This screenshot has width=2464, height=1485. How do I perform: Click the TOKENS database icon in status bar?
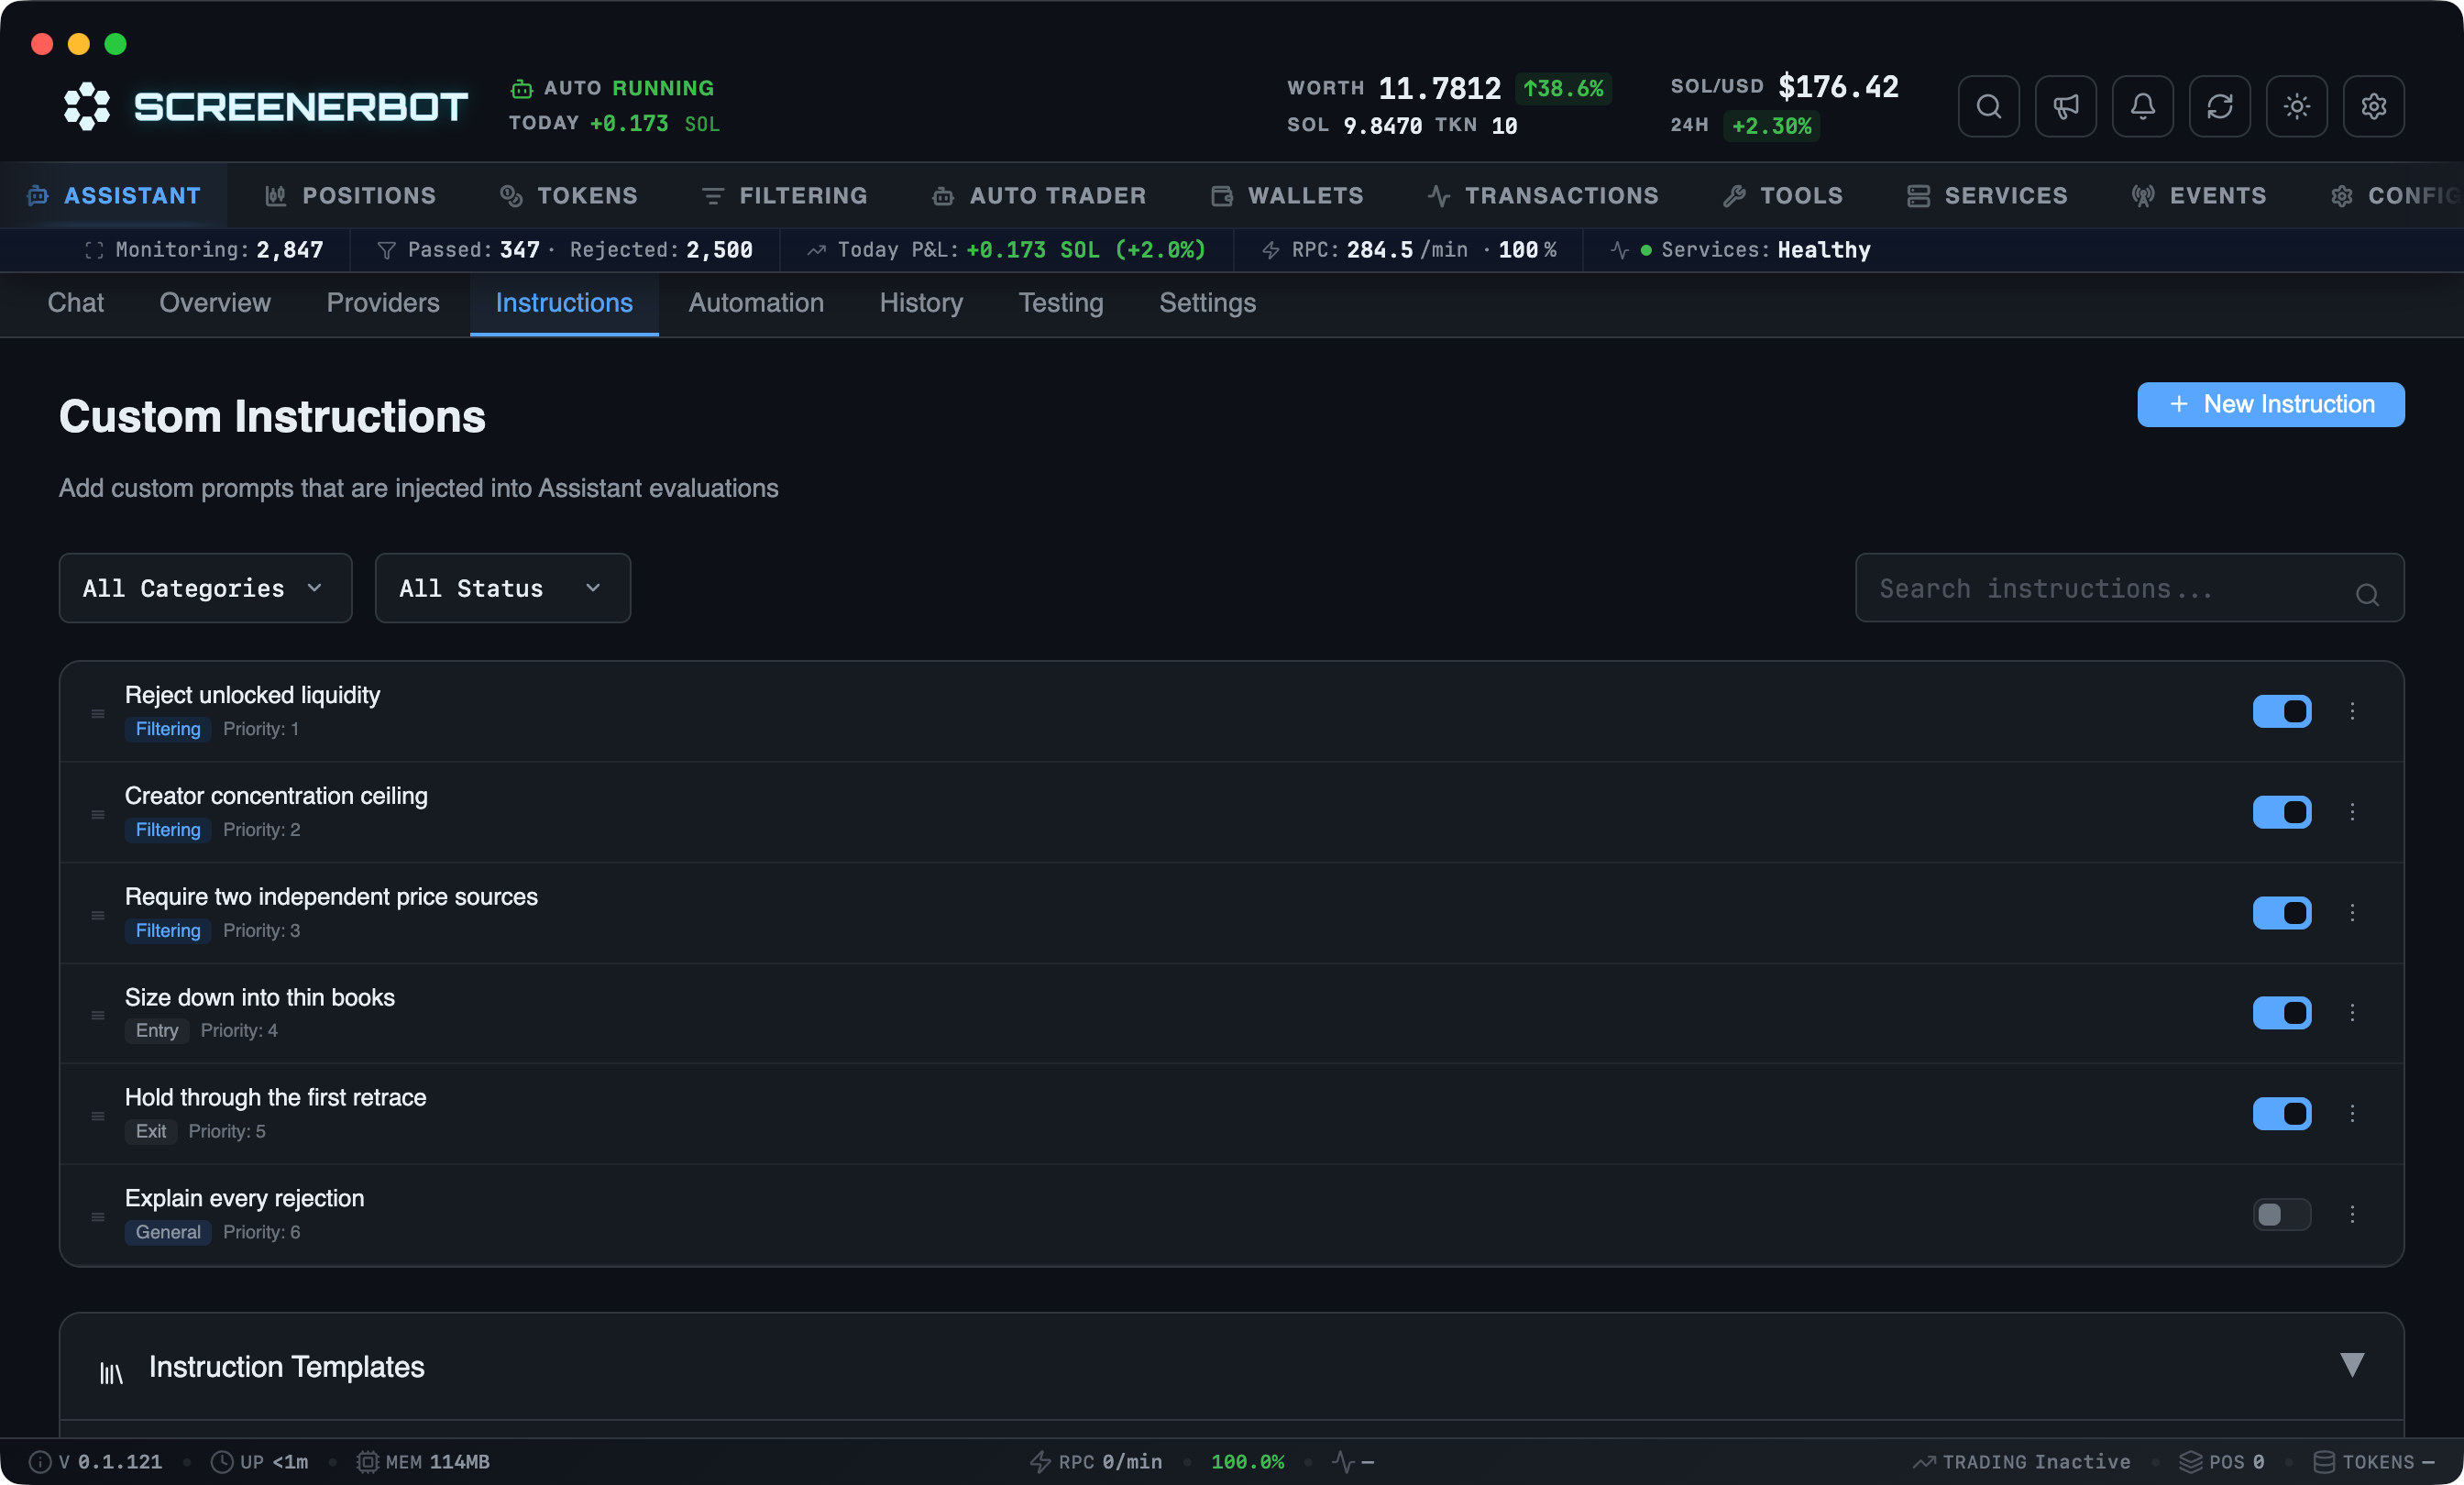(2324, 1462)
